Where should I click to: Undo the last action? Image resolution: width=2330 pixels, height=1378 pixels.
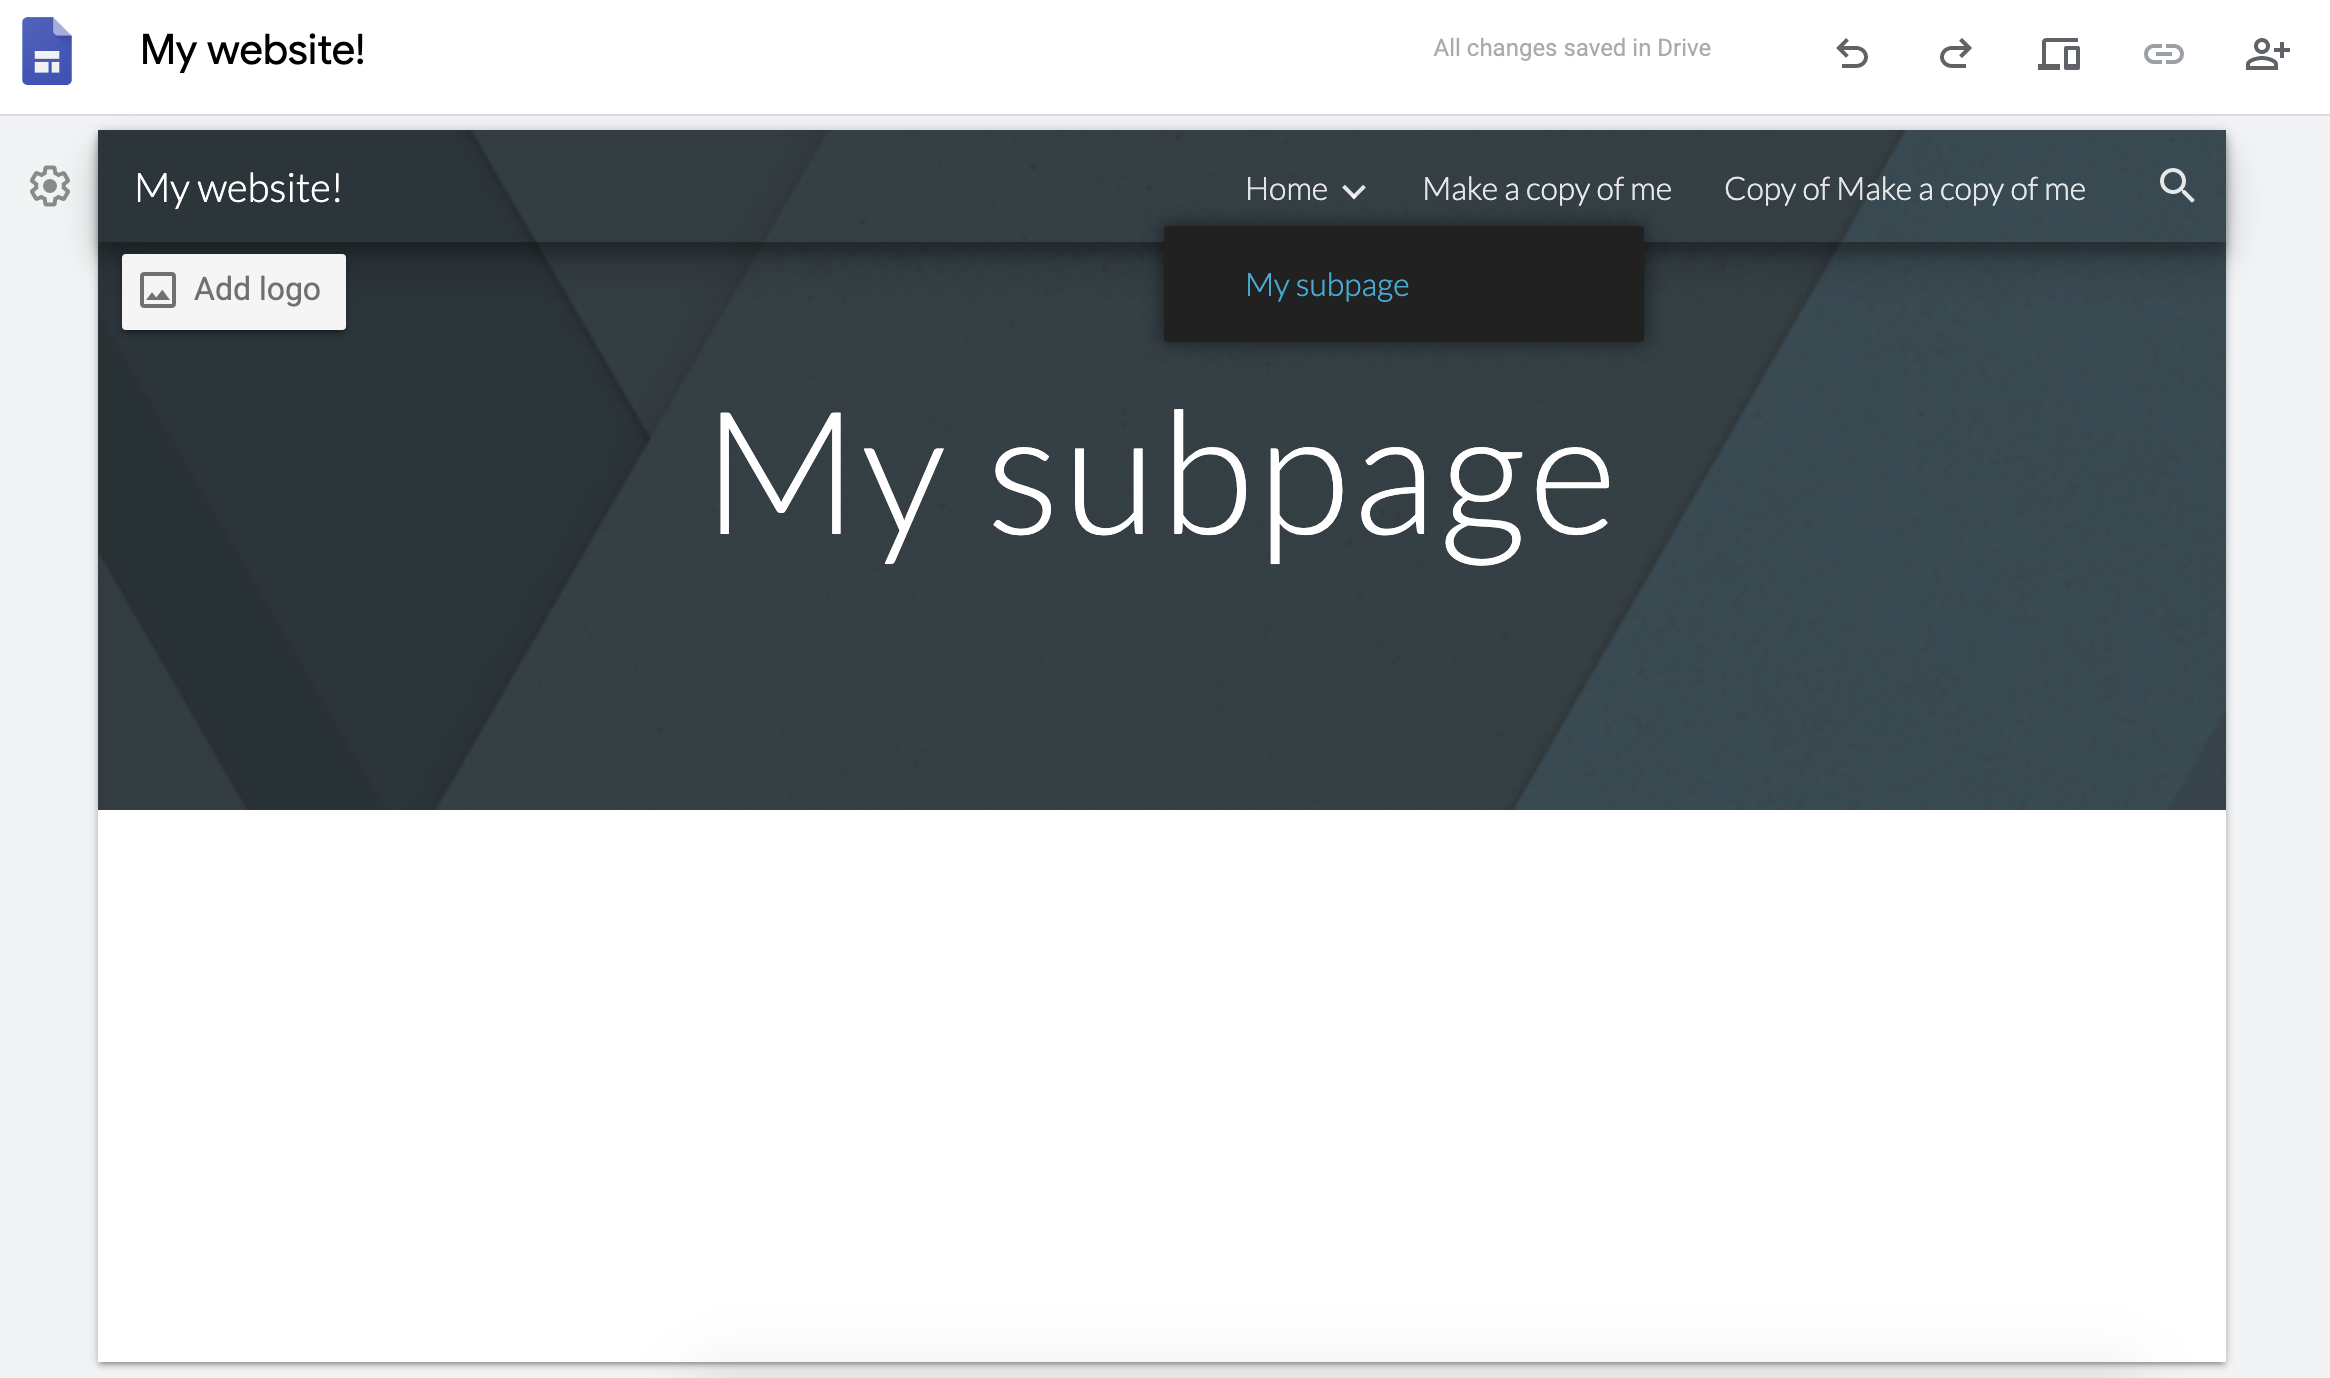click(x=1852, y=52)
